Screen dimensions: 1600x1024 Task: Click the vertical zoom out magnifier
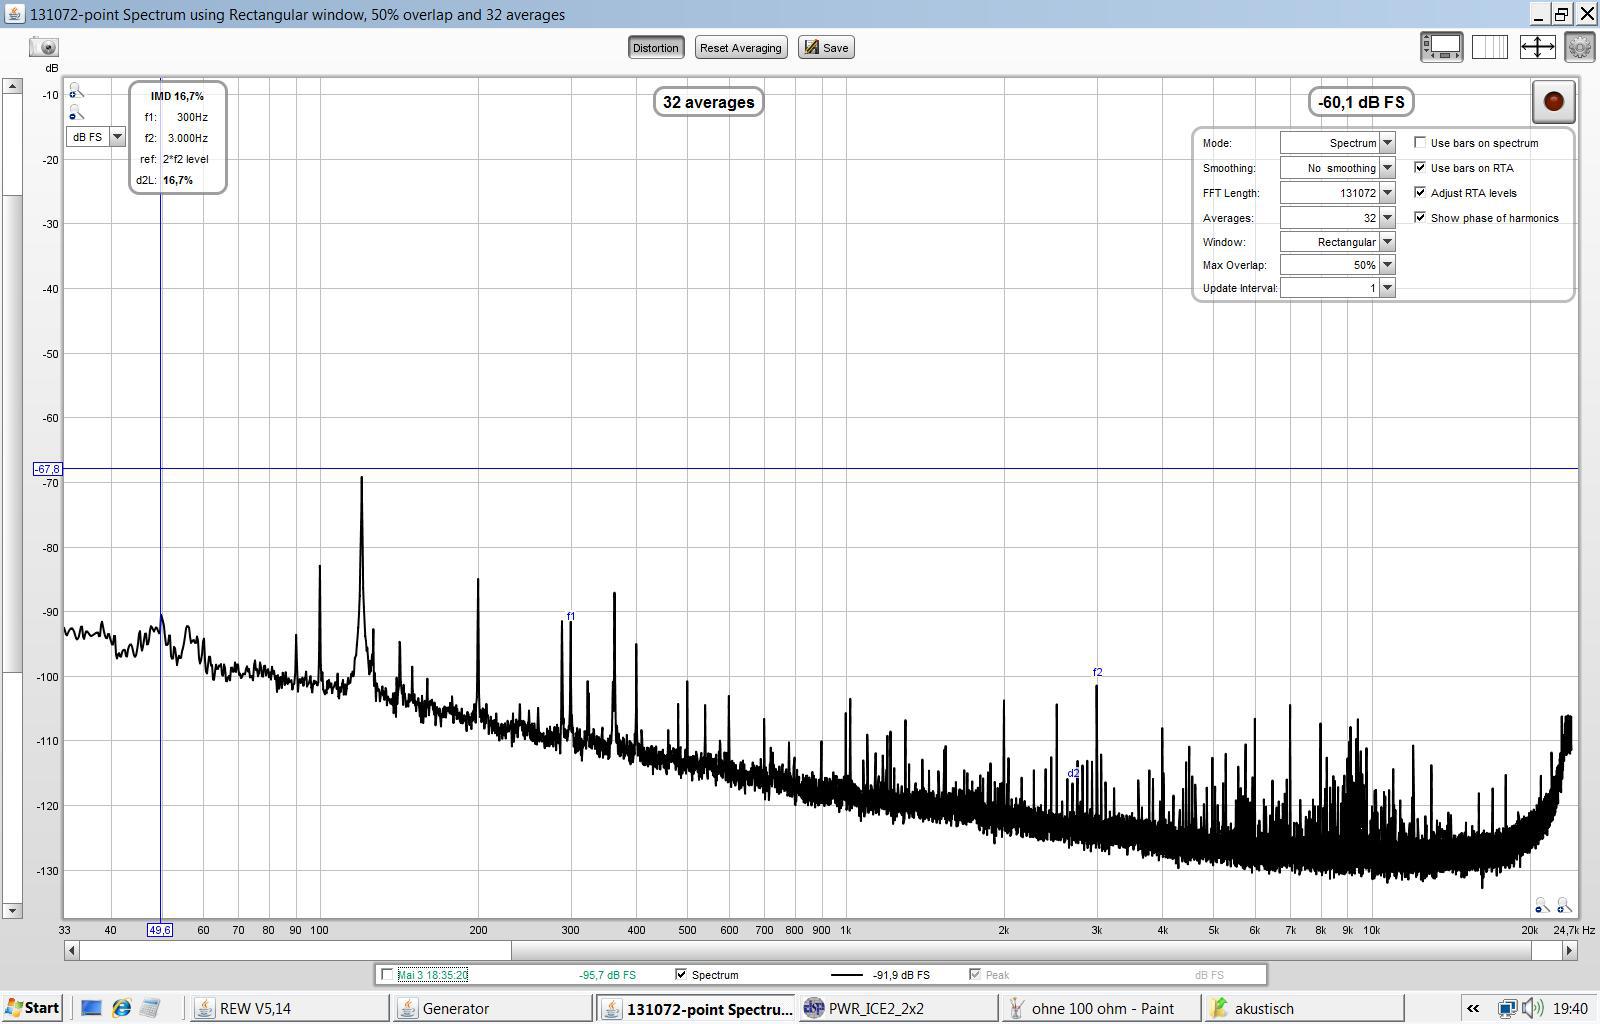click(x=75, y=113)
